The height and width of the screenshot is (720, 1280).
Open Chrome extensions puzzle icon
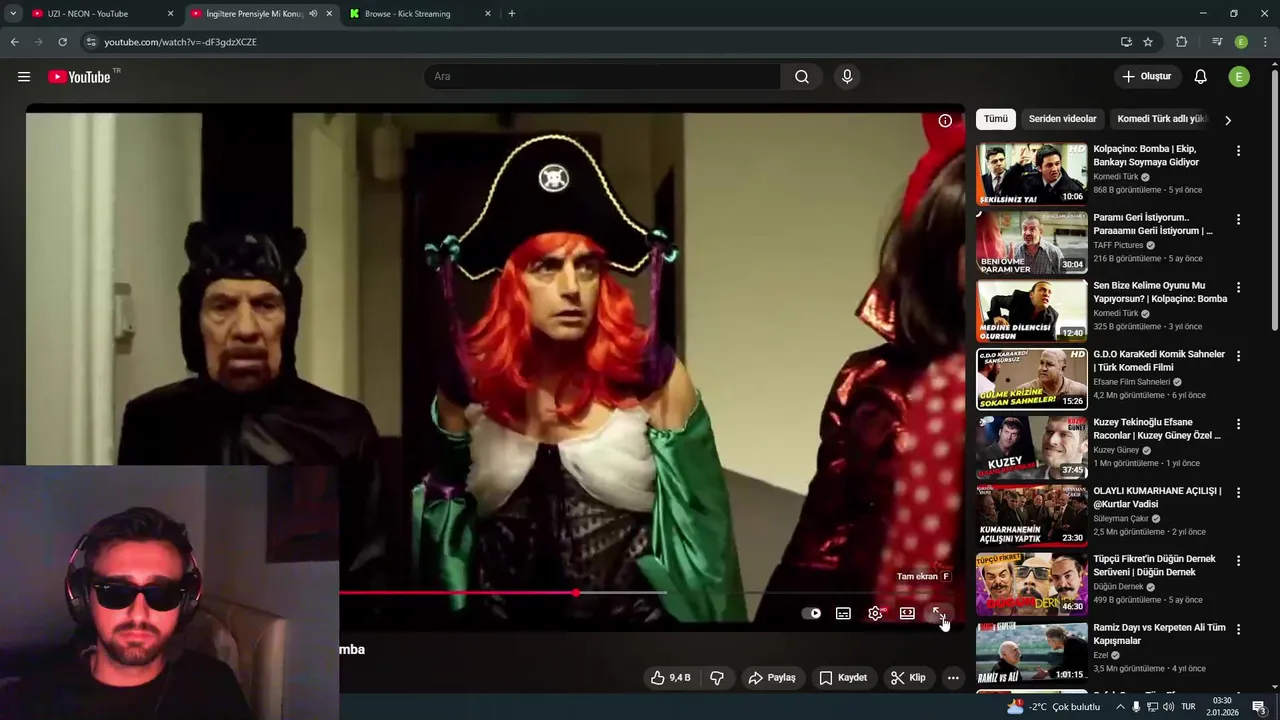[x=1181, y=42]
